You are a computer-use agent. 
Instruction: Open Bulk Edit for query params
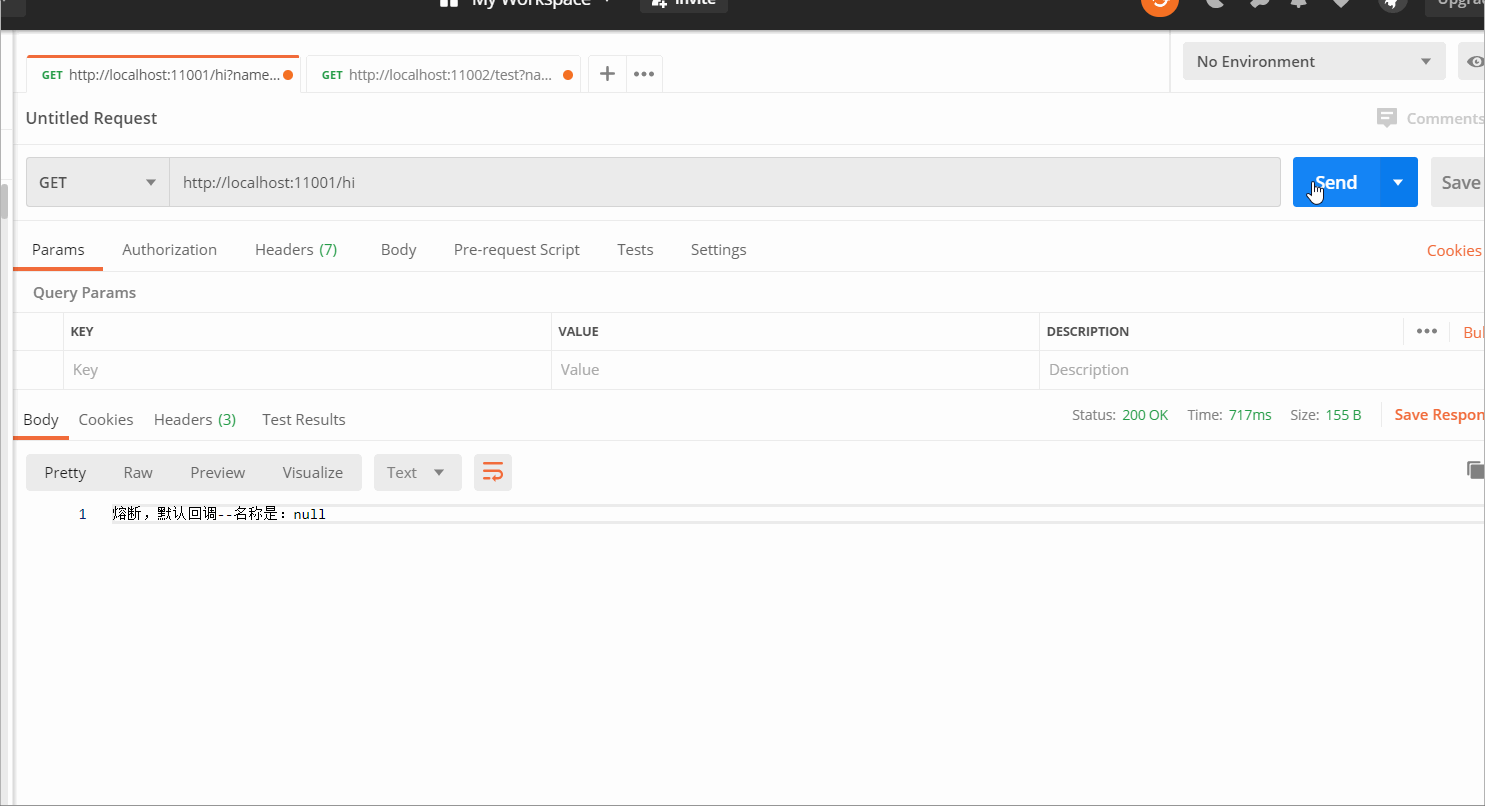(1472, 331)
